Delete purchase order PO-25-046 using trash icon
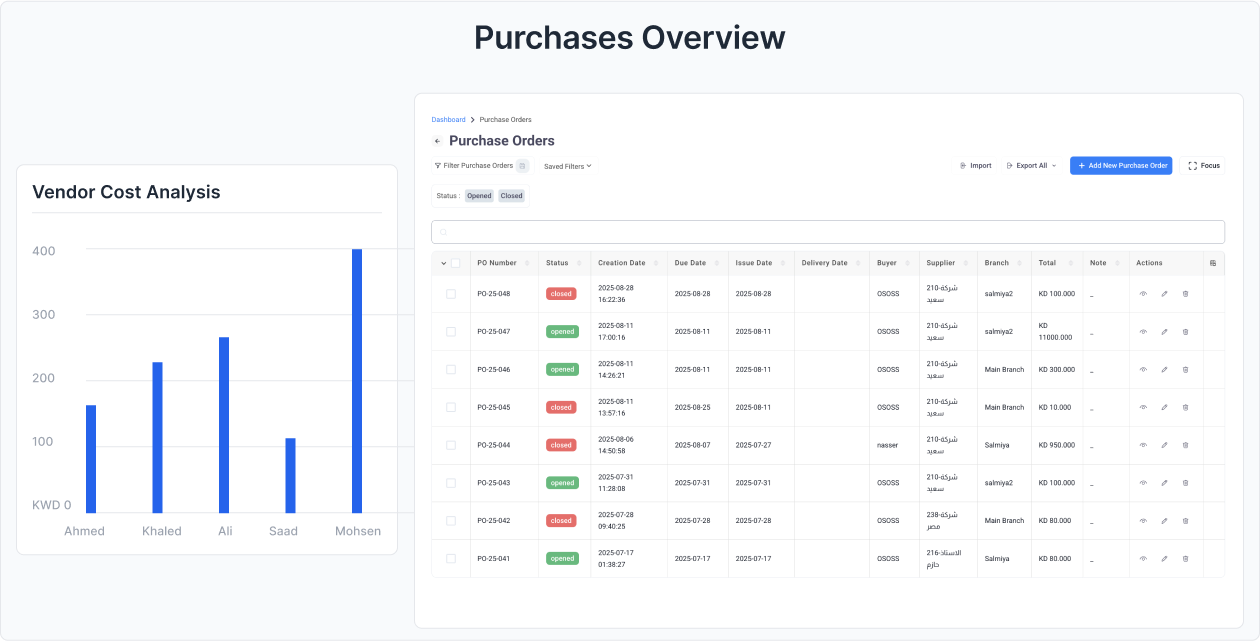Image resolution: width=1260 pixels, height=641 pixels. (1185, 370)
